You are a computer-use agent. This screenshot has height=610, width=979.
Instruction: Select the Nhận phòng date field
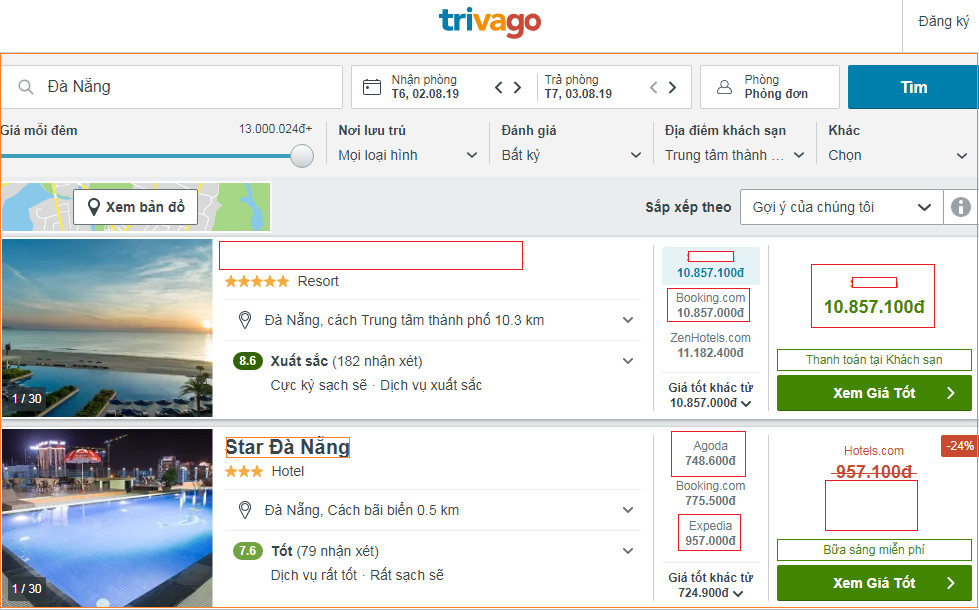425,87
